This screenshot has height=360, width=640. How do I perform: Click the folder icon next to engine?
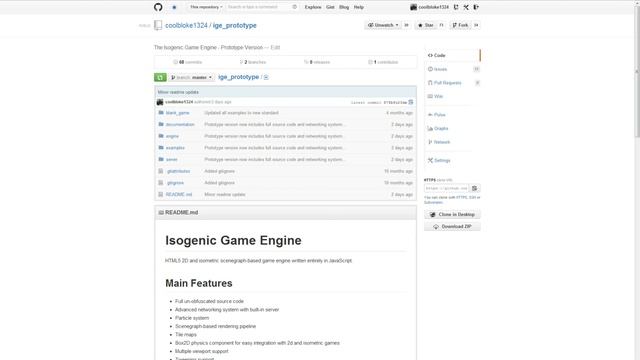click(161, 136)
